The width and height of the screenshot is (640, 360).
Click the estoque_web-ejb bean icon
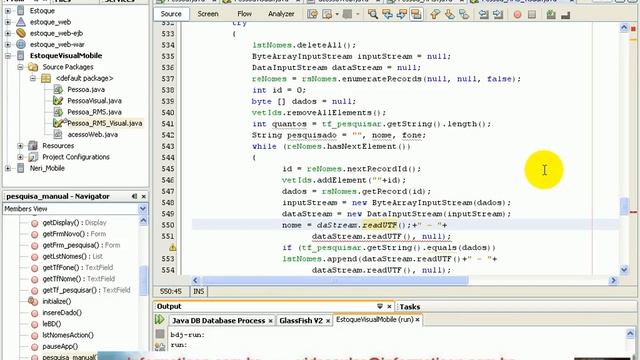point(21,33)
